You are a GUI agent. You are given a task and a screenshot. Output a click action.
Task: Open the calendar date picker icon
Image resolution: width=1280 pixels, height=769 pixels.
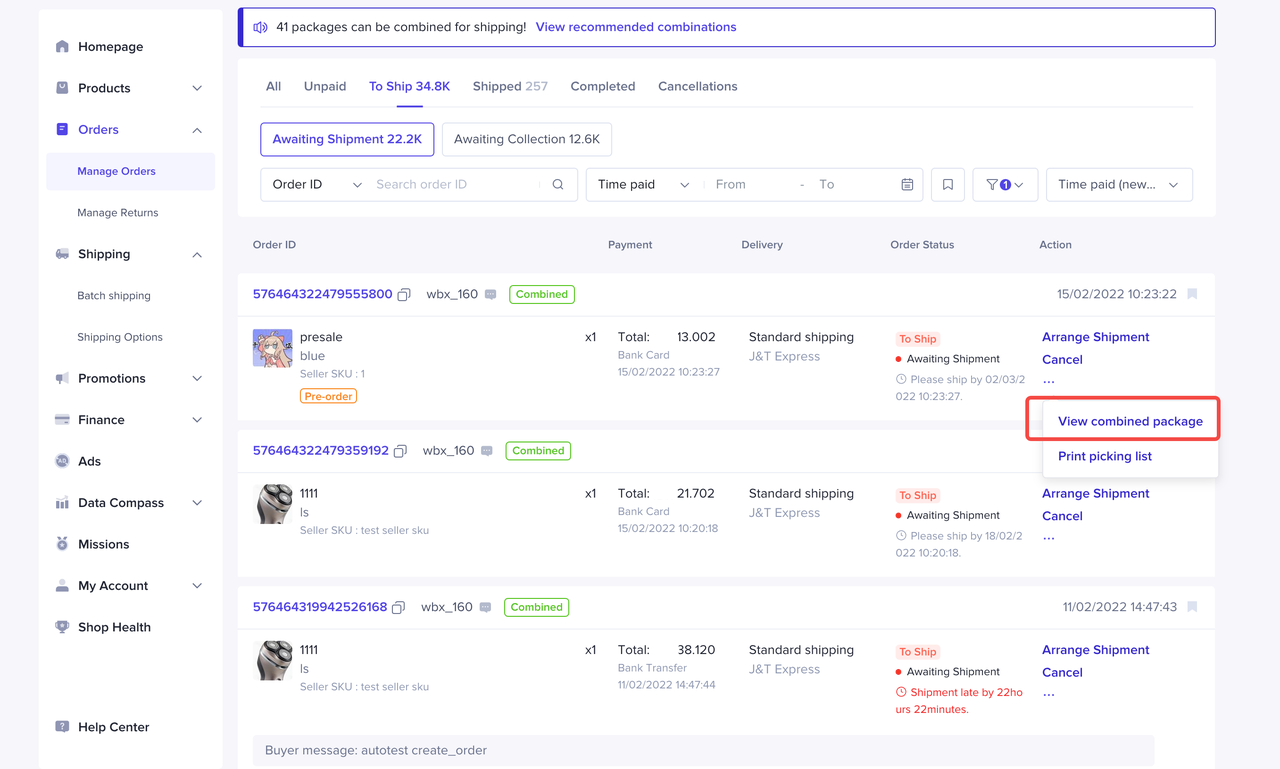coord(907,184)
